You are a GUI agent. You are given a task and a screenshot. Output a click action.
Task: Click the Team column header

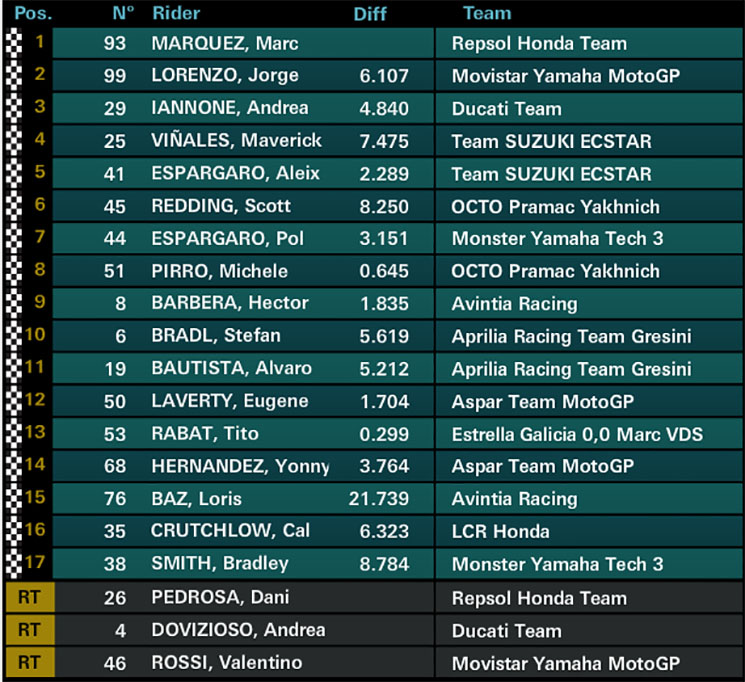tap(487, 13)
